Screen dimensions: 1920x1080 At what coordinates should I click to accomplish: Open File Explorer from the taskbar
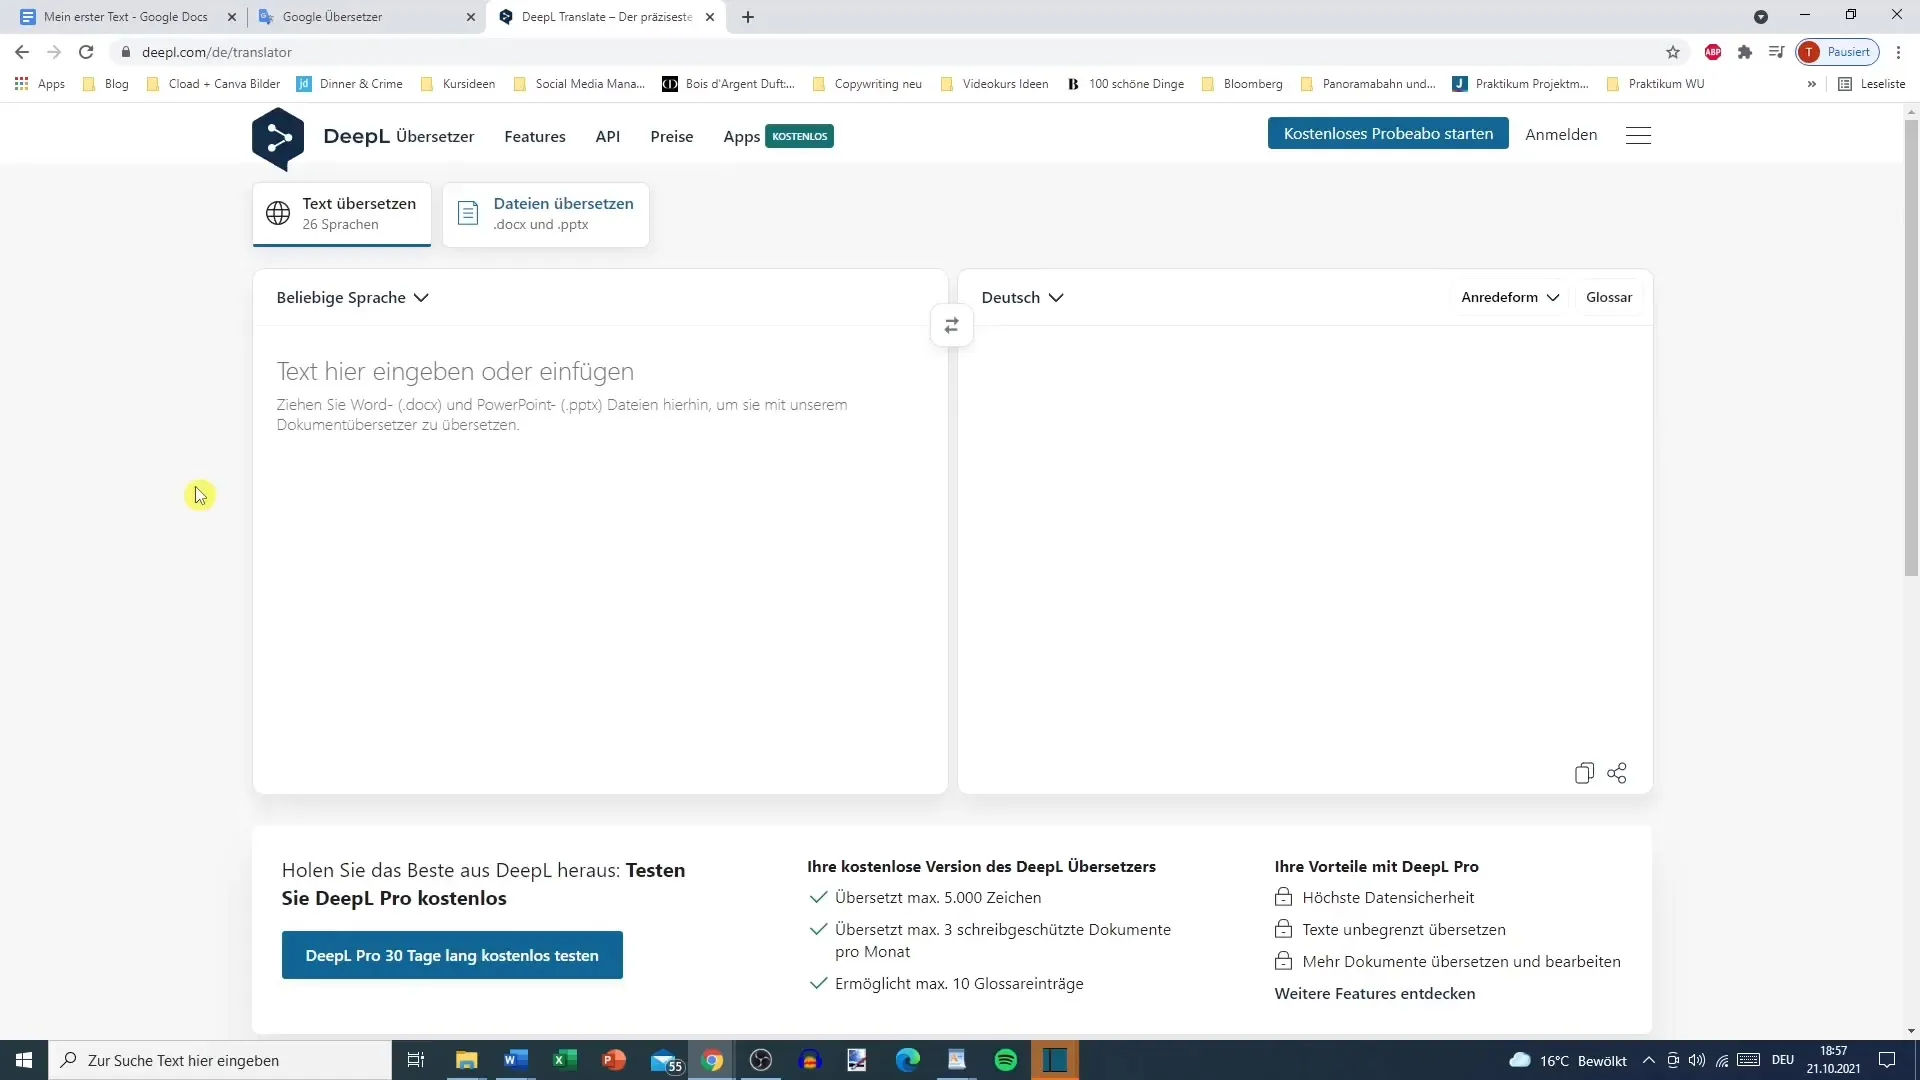click(467, 1060)
